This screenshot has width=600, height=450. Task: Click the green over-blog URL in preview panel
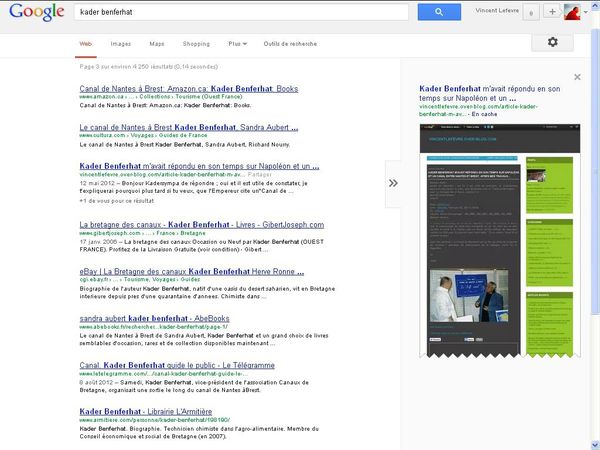coord(478,110)
